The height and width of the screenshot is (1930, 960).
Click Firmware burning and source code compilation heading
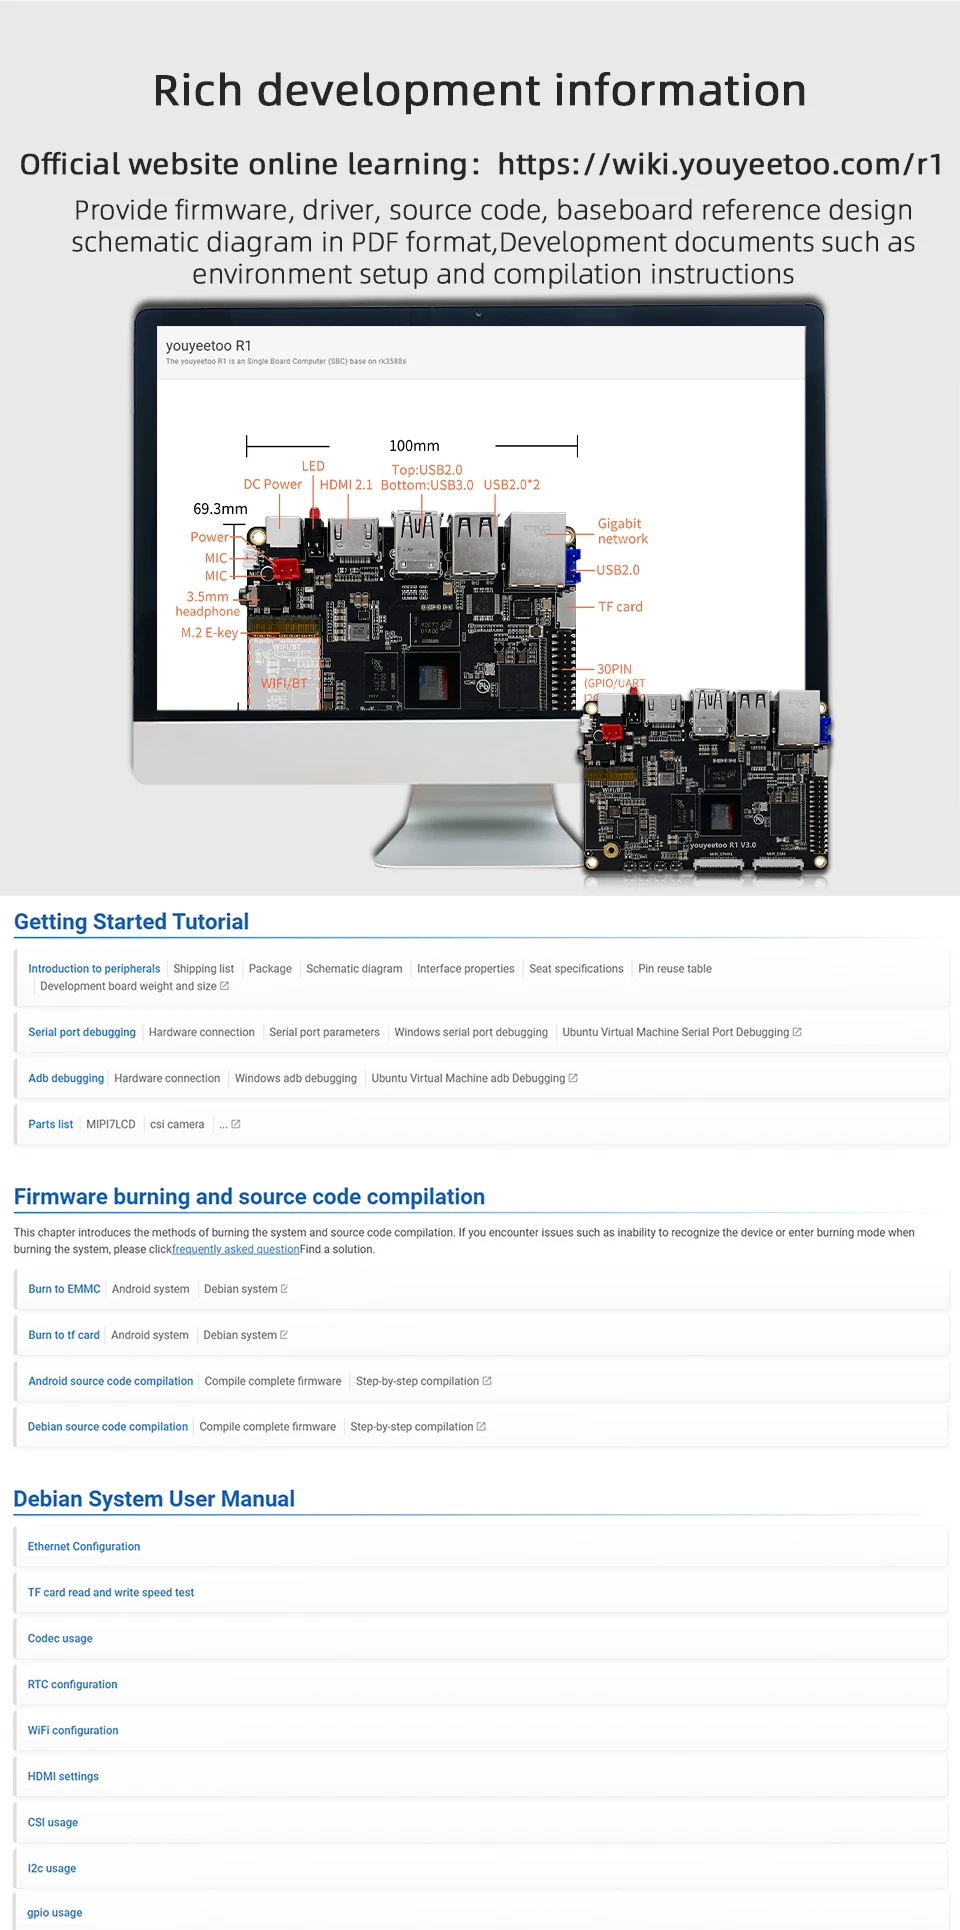(249, 1197)
